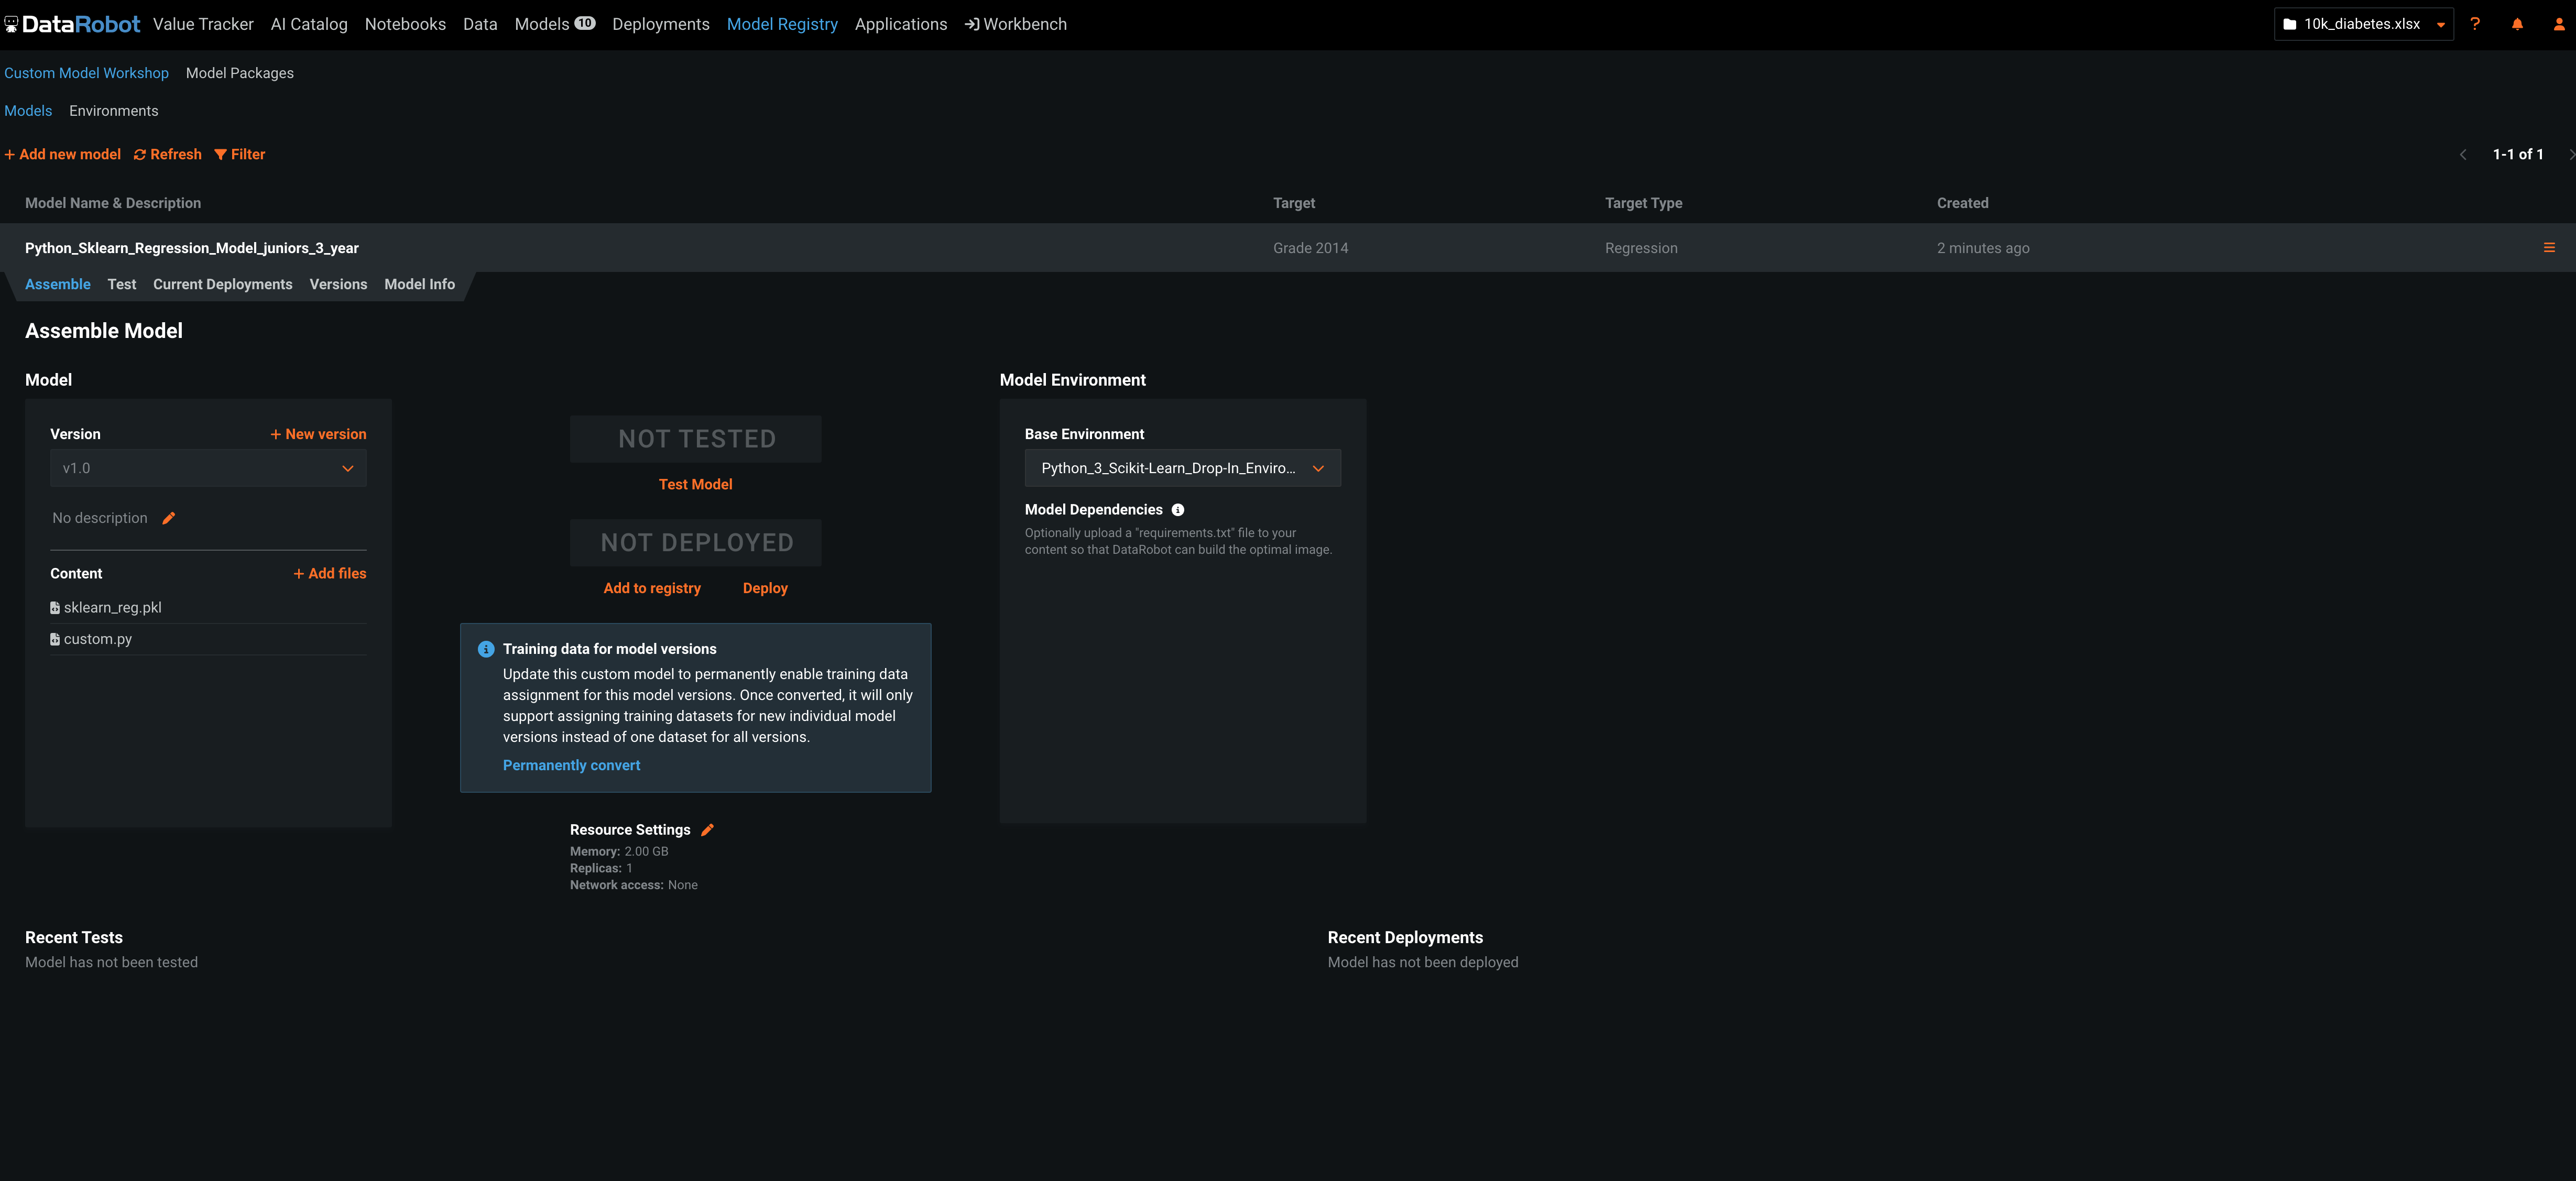Click the model row hamburger menu icon

[x=2549, y=248]
